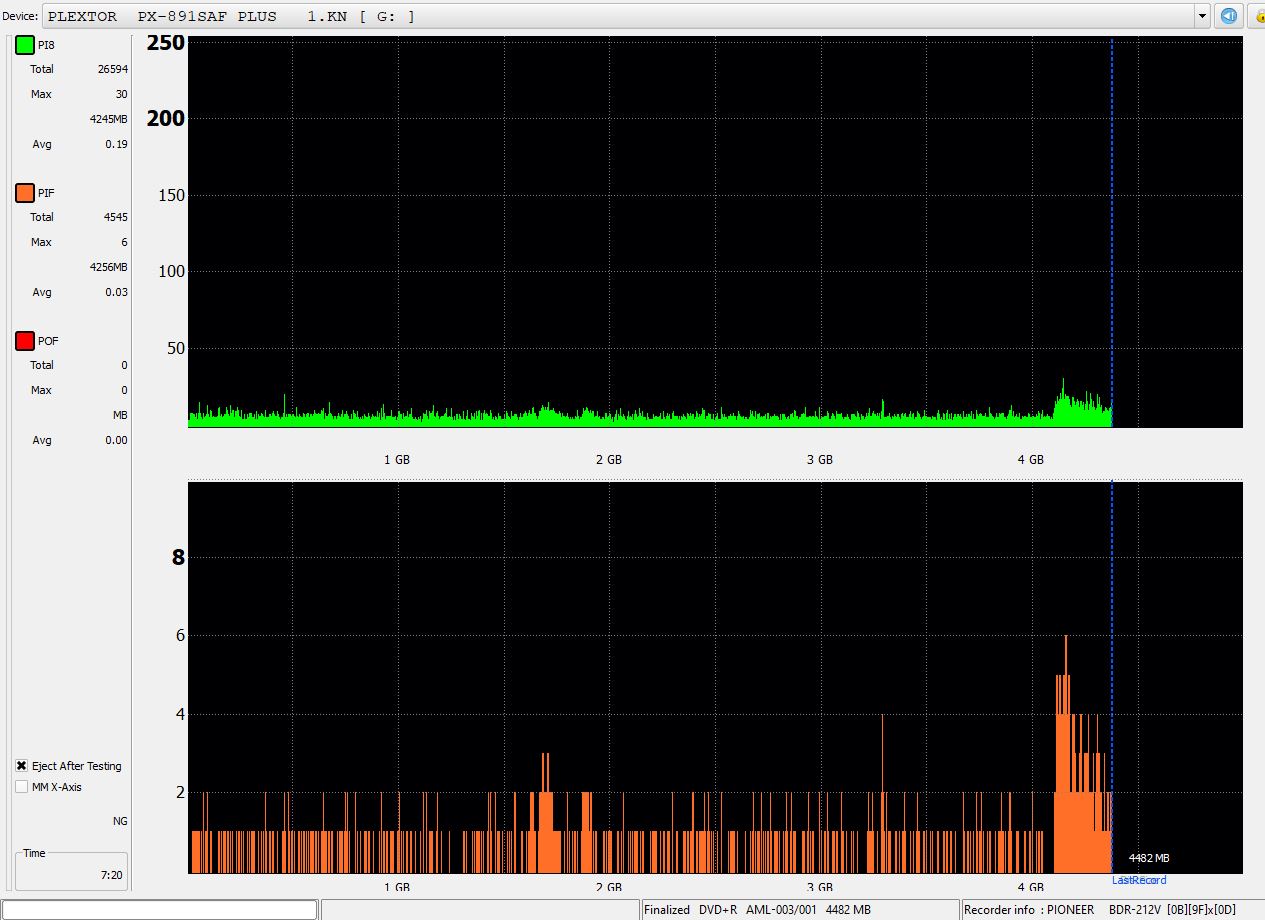Click the orange PIF color swatch
The image size is (1265, 920).
[25, 193]
